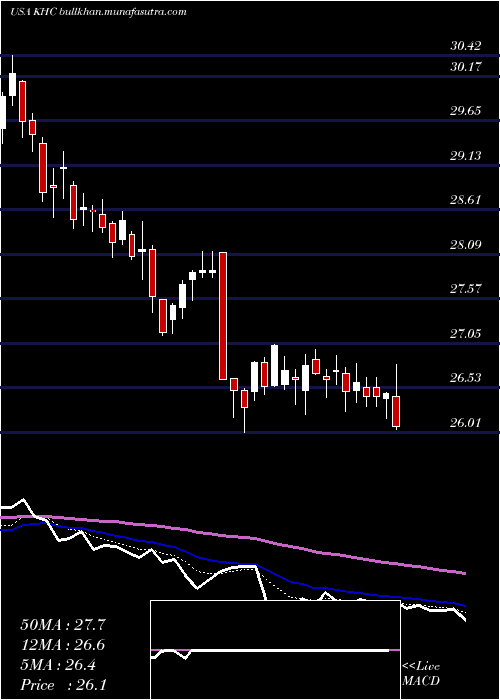This screenshot has width=500, height=700.
Task: Click the last red candle near 26.01
Action: 396,397
